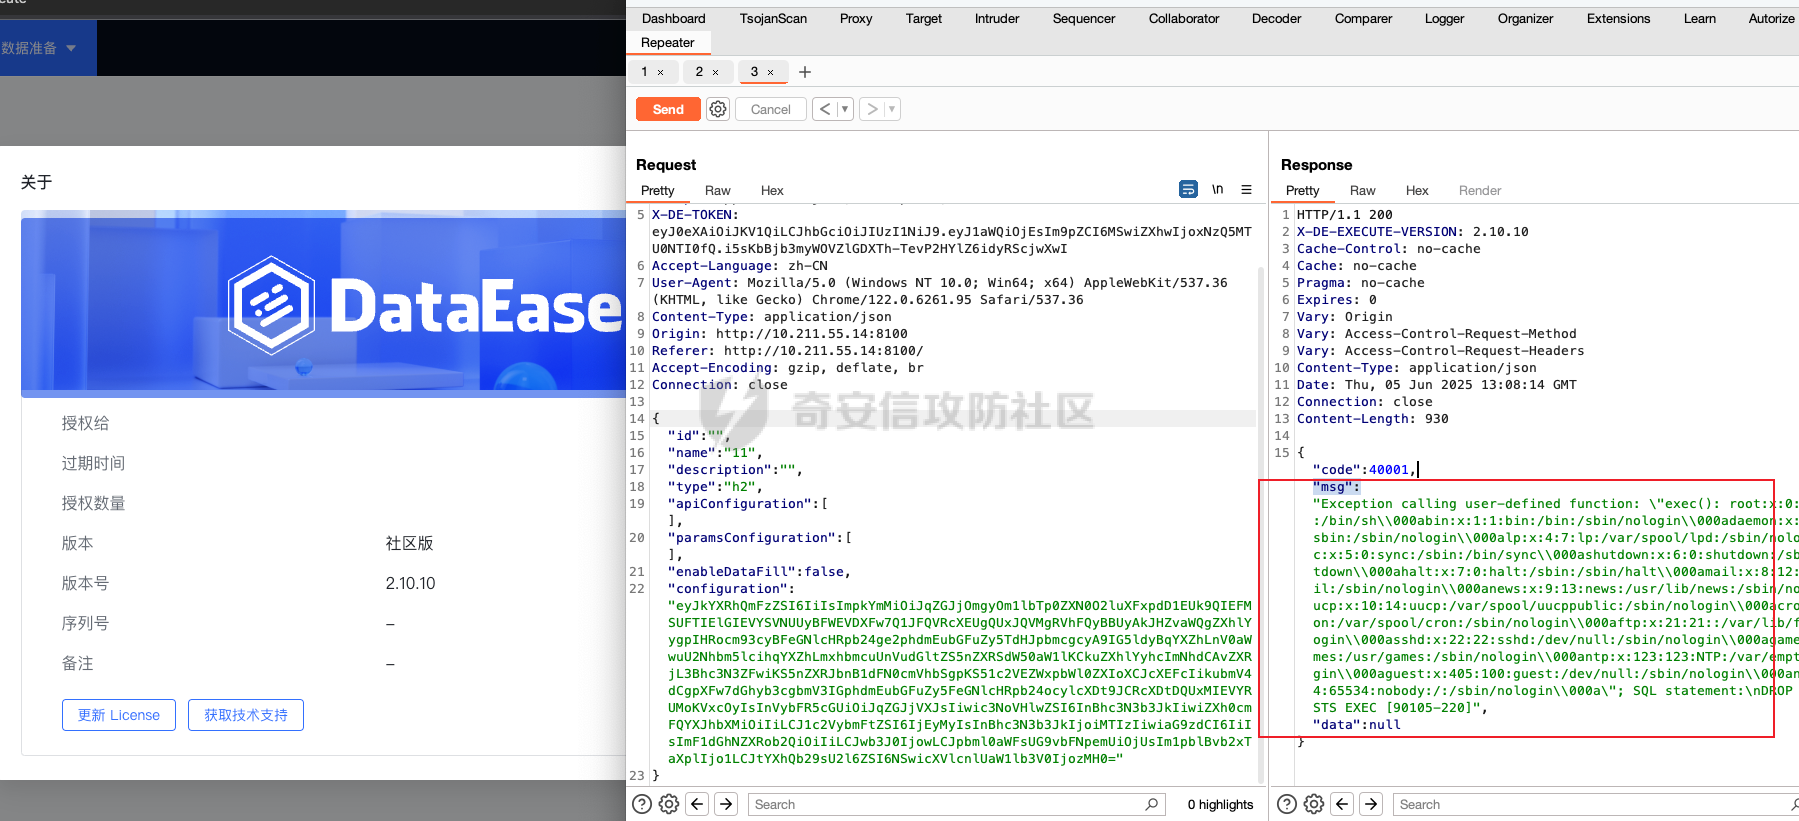Viewport: 1799px width, 821px height.
Task: Switch Response view to Render
Action: point(1480,190)
